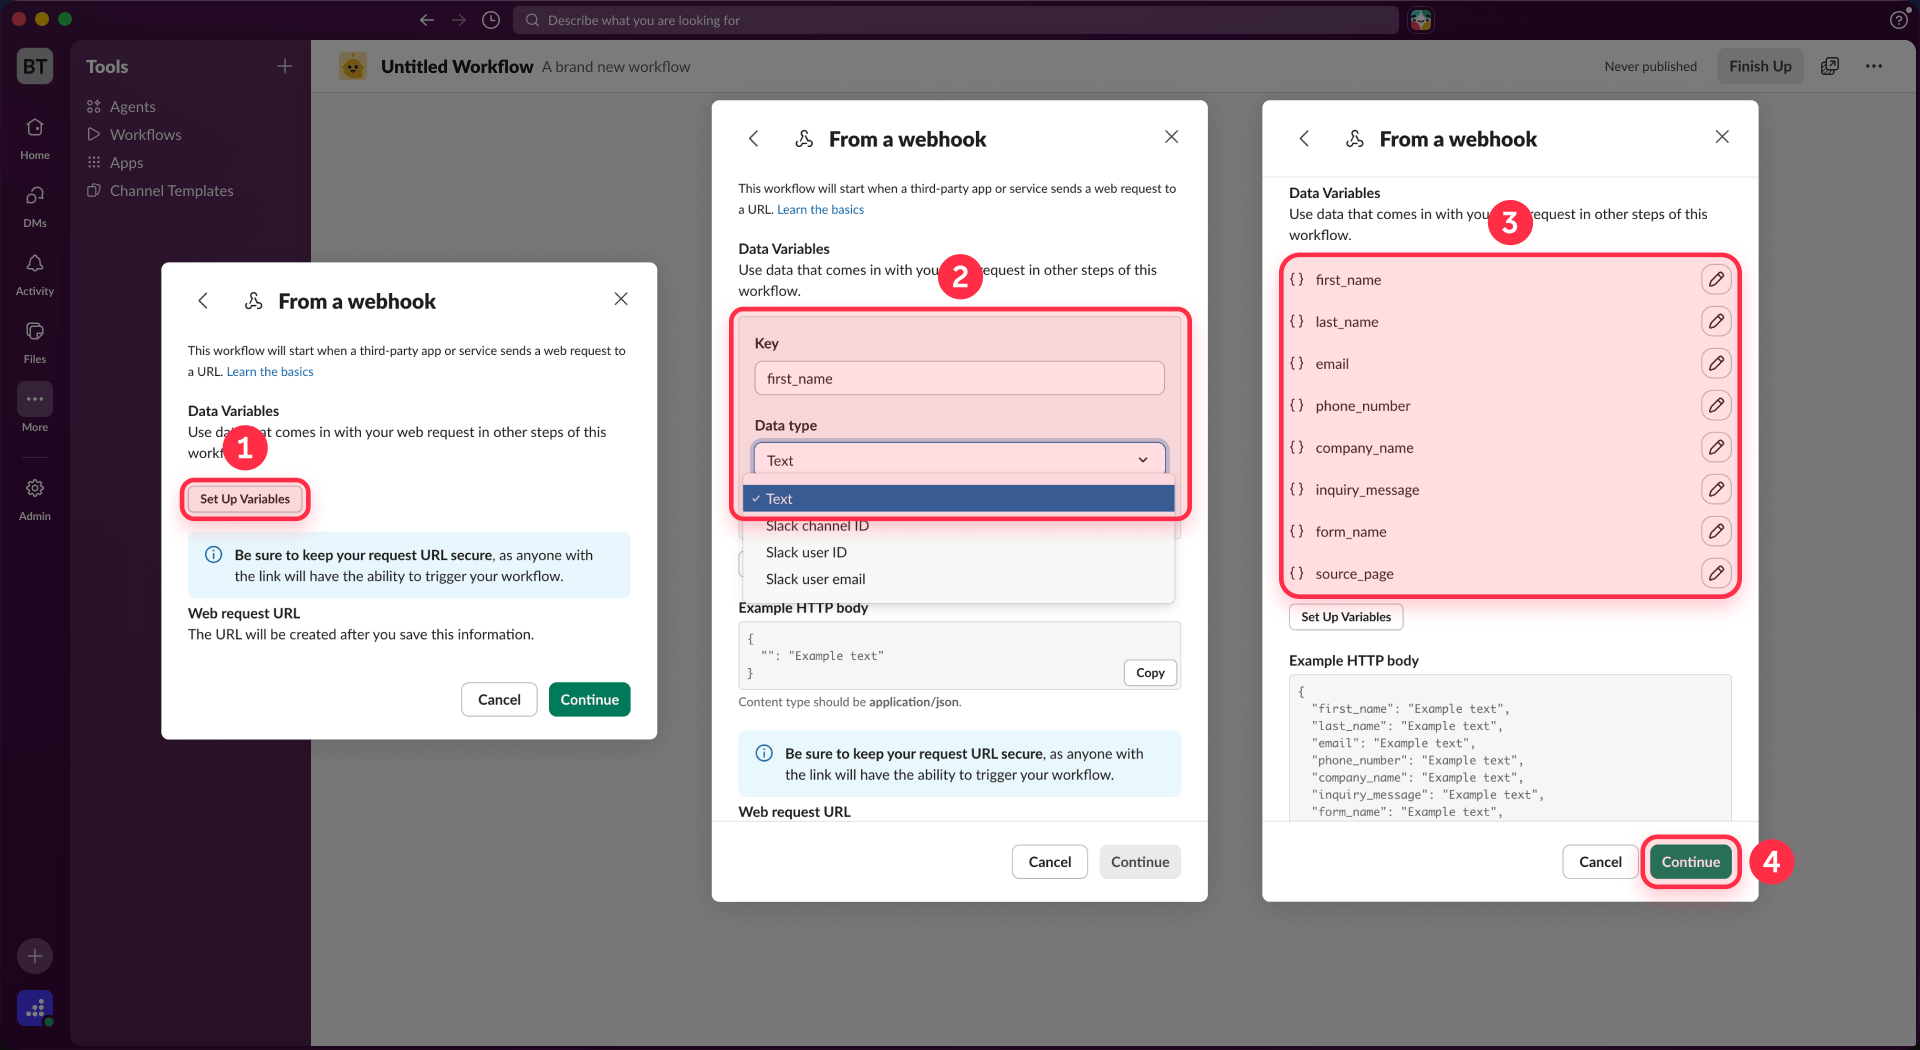This screenshot has height=1050, width=1920.
Task: Open the workflow more options ellipsis
Action: tap(1874, 66)
